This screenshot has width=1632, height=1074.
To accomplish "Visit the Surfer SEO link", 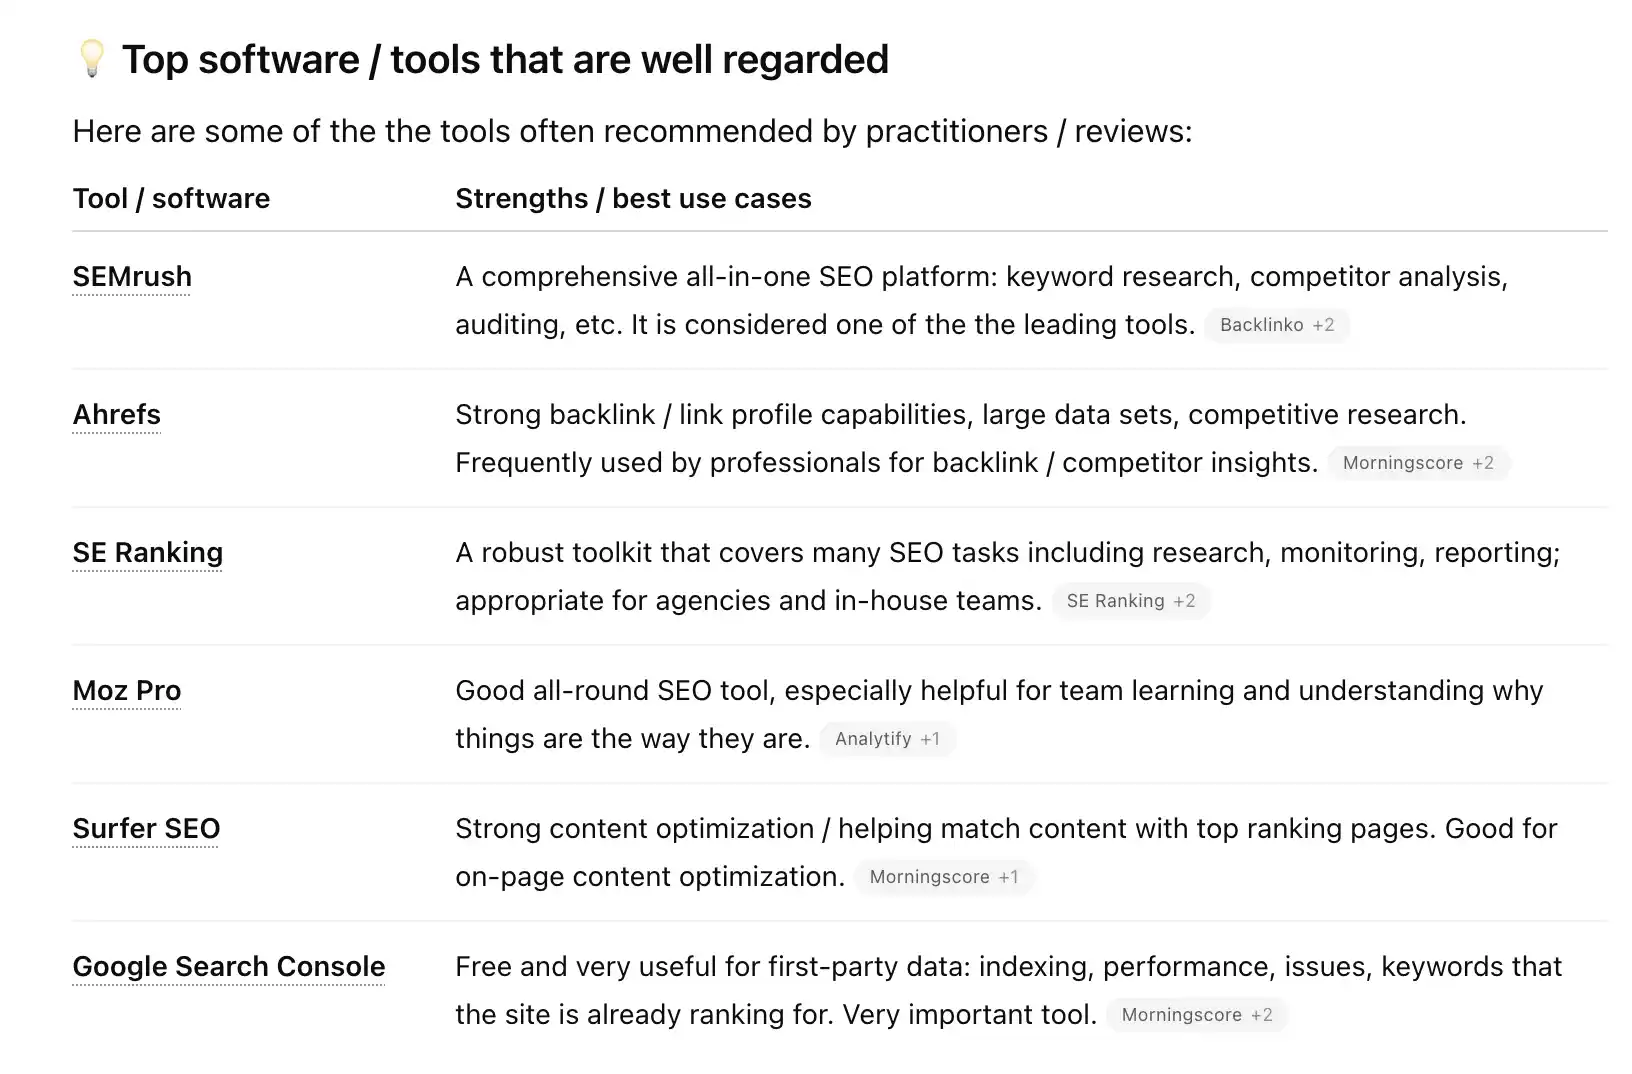I will [146, 829].
